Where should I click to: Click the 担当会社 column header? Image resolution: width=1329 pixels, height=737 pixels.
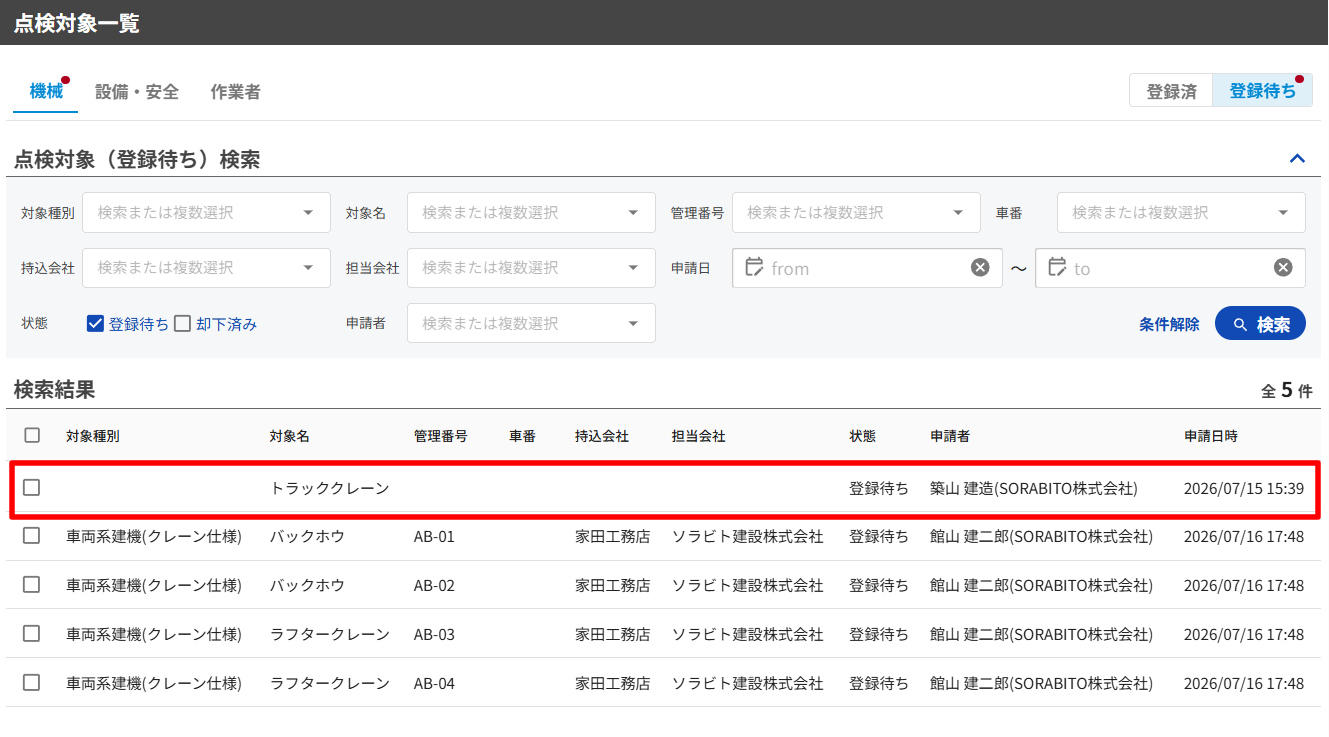(x=698, y=436)
